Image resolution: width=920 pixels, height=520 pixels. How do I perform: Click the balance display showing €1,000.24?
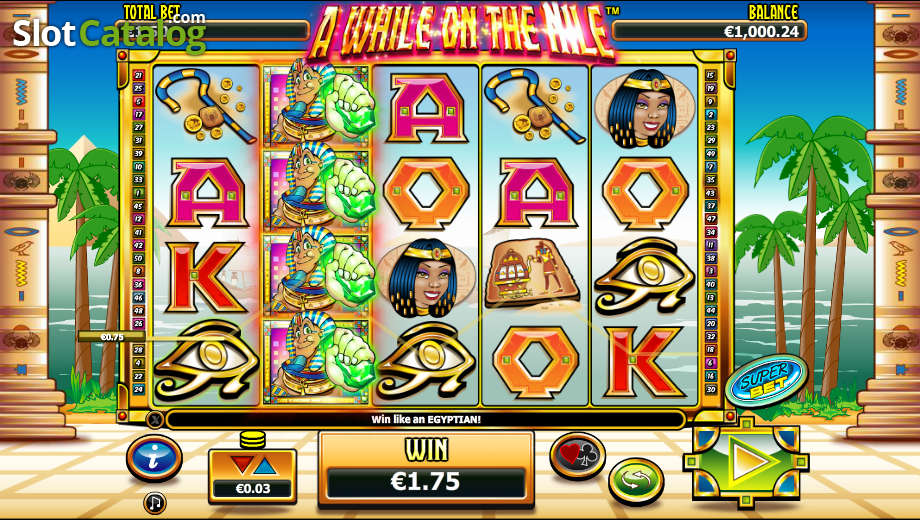(709, 31)
